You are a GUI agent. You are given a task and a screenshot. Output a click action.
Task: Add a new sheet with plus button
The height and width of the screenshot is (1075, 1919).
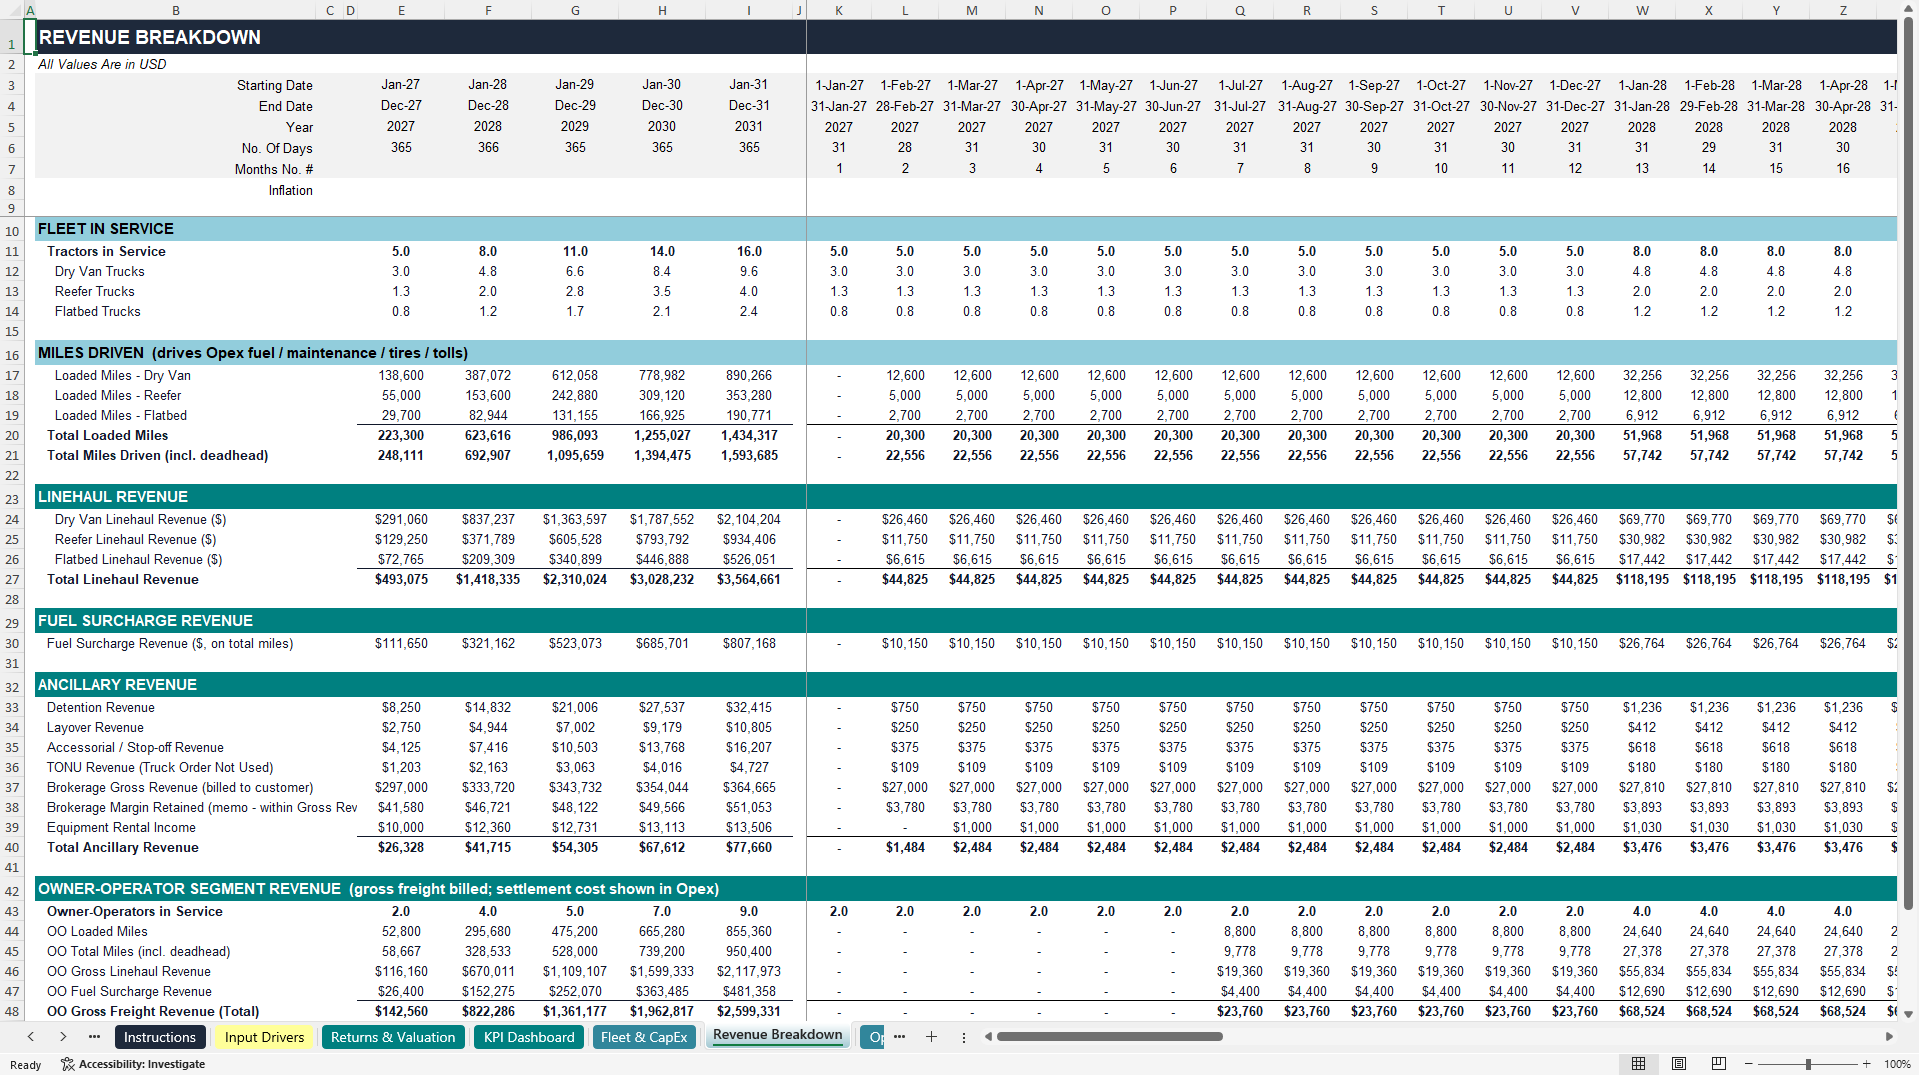point(931,1037)
